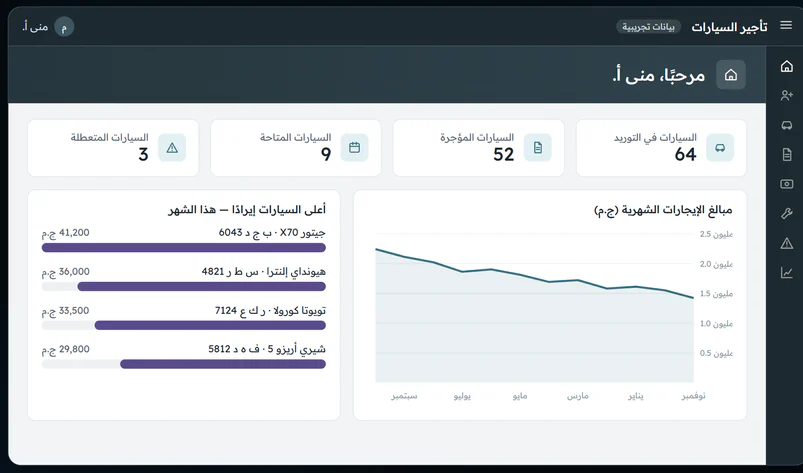Screen dimensions: 803x473
Task: Click the جيتور X70 · ب ج د 6043 row label
Action: coord(272,233)
